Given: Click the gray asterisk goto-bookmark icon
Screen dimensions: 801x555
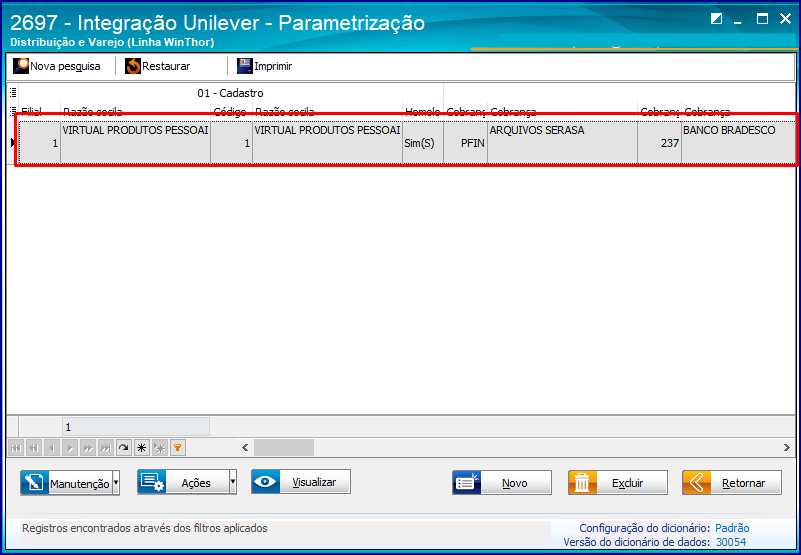Looking at the screenshot, I should (159, 448).
